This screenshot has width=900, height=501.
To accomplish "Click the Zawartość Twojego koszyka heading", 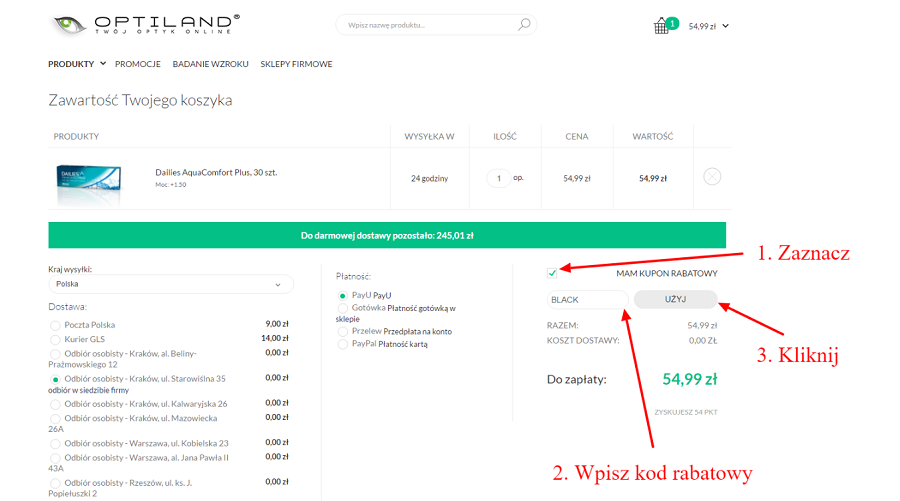I will [141, 100].
